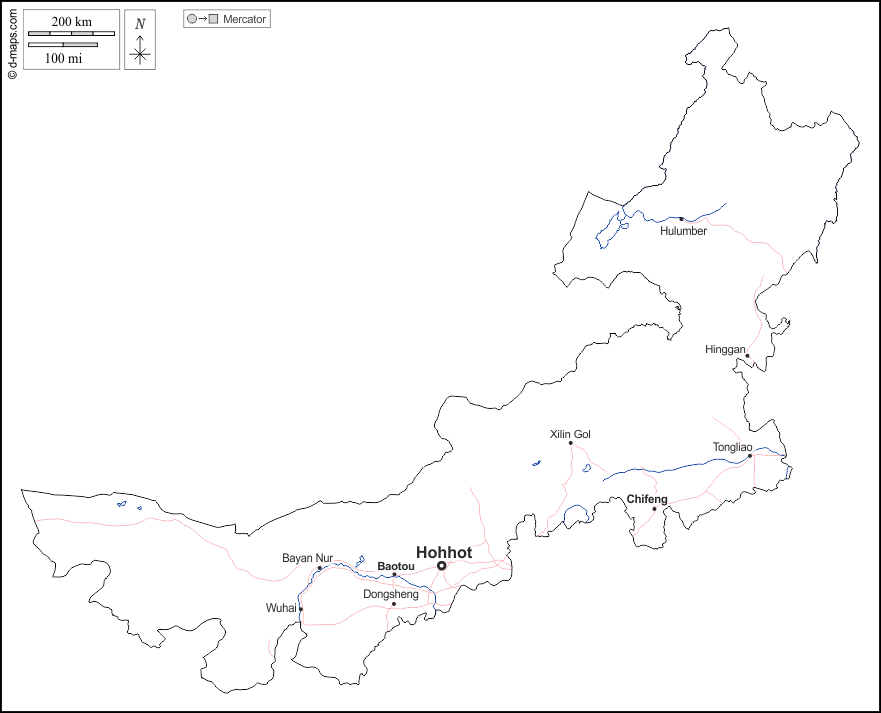
Task: Click the Hulumber city dot
Action: click(x=682, y=219)
